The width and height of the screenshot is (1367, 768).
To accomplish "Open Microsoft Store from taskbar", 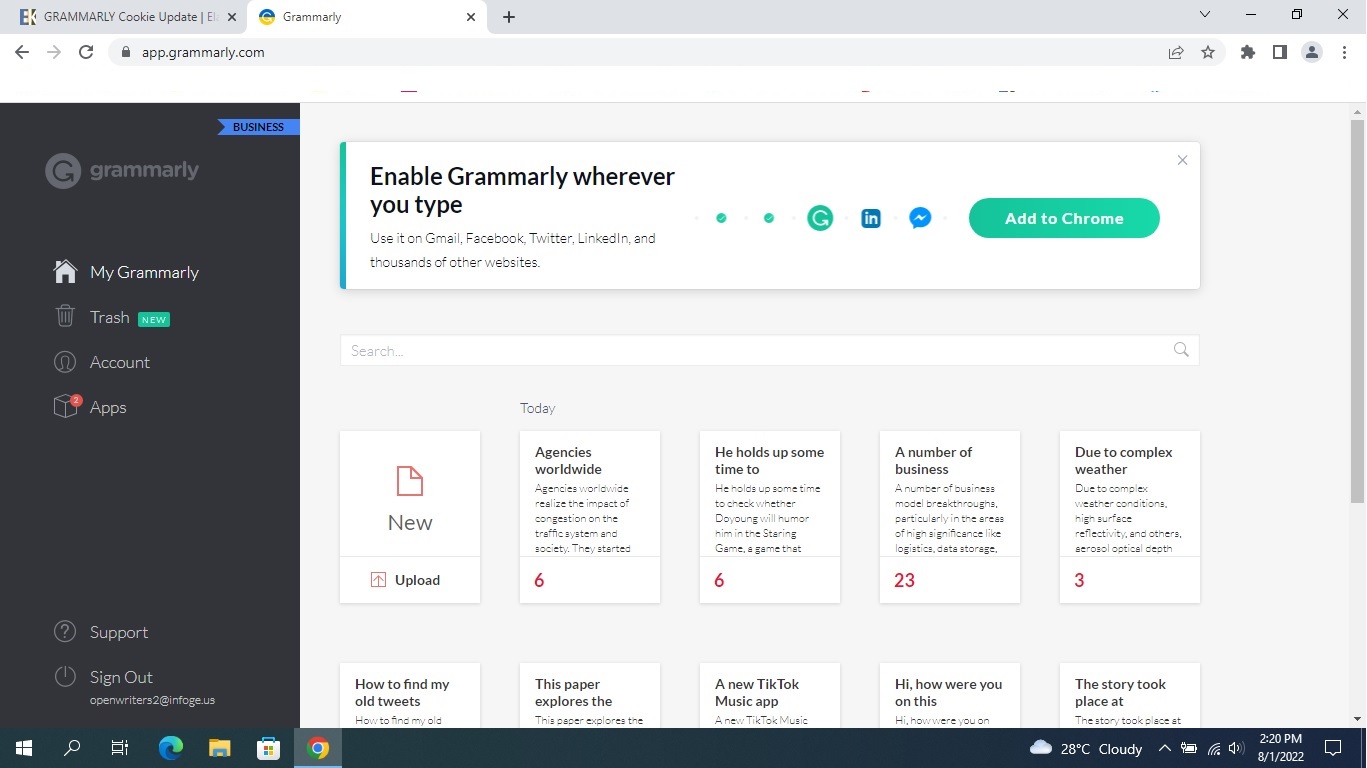I will tap(268, 748).
